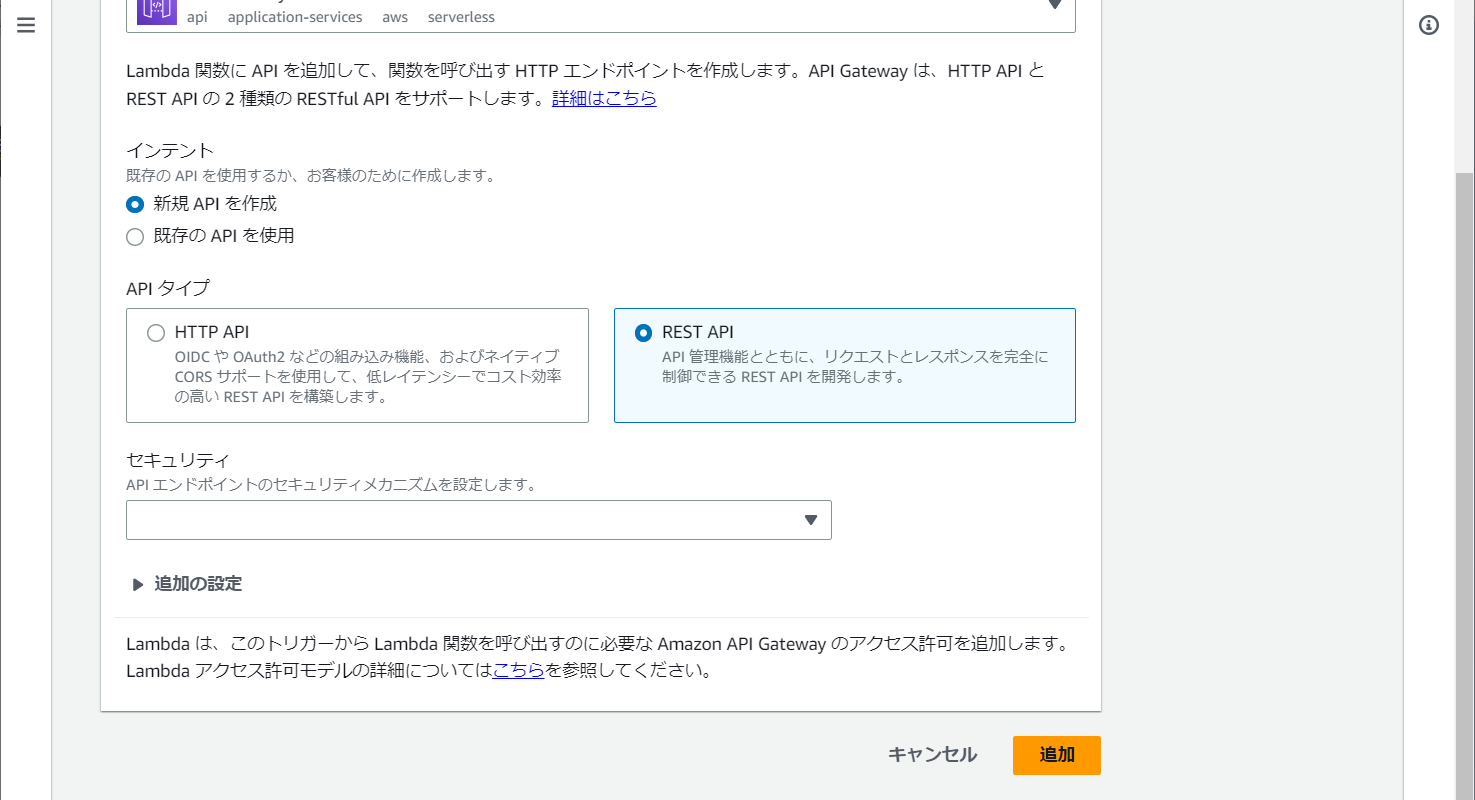Click the serverless tag in trigger field
This screenshot has height=800, width=1475.
[461, 17]
